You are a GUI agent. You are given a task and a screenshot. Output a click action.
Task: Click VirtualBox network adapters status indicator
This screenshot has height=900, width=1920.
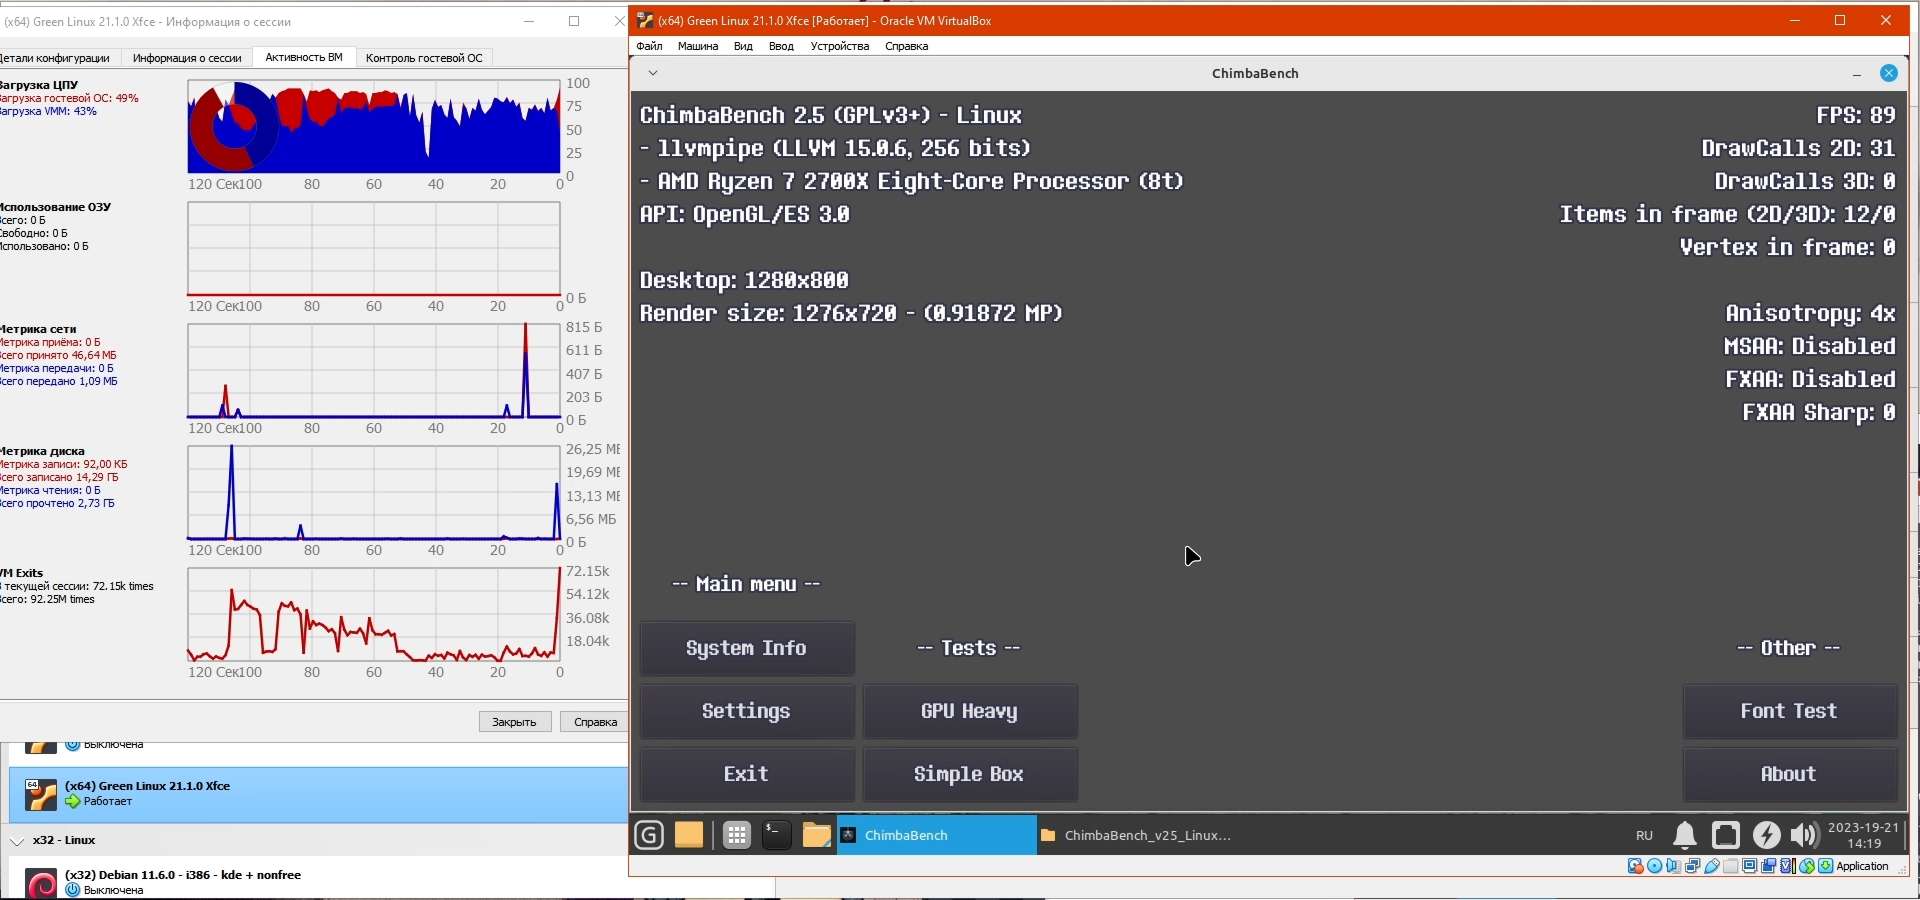[1692, 866]
